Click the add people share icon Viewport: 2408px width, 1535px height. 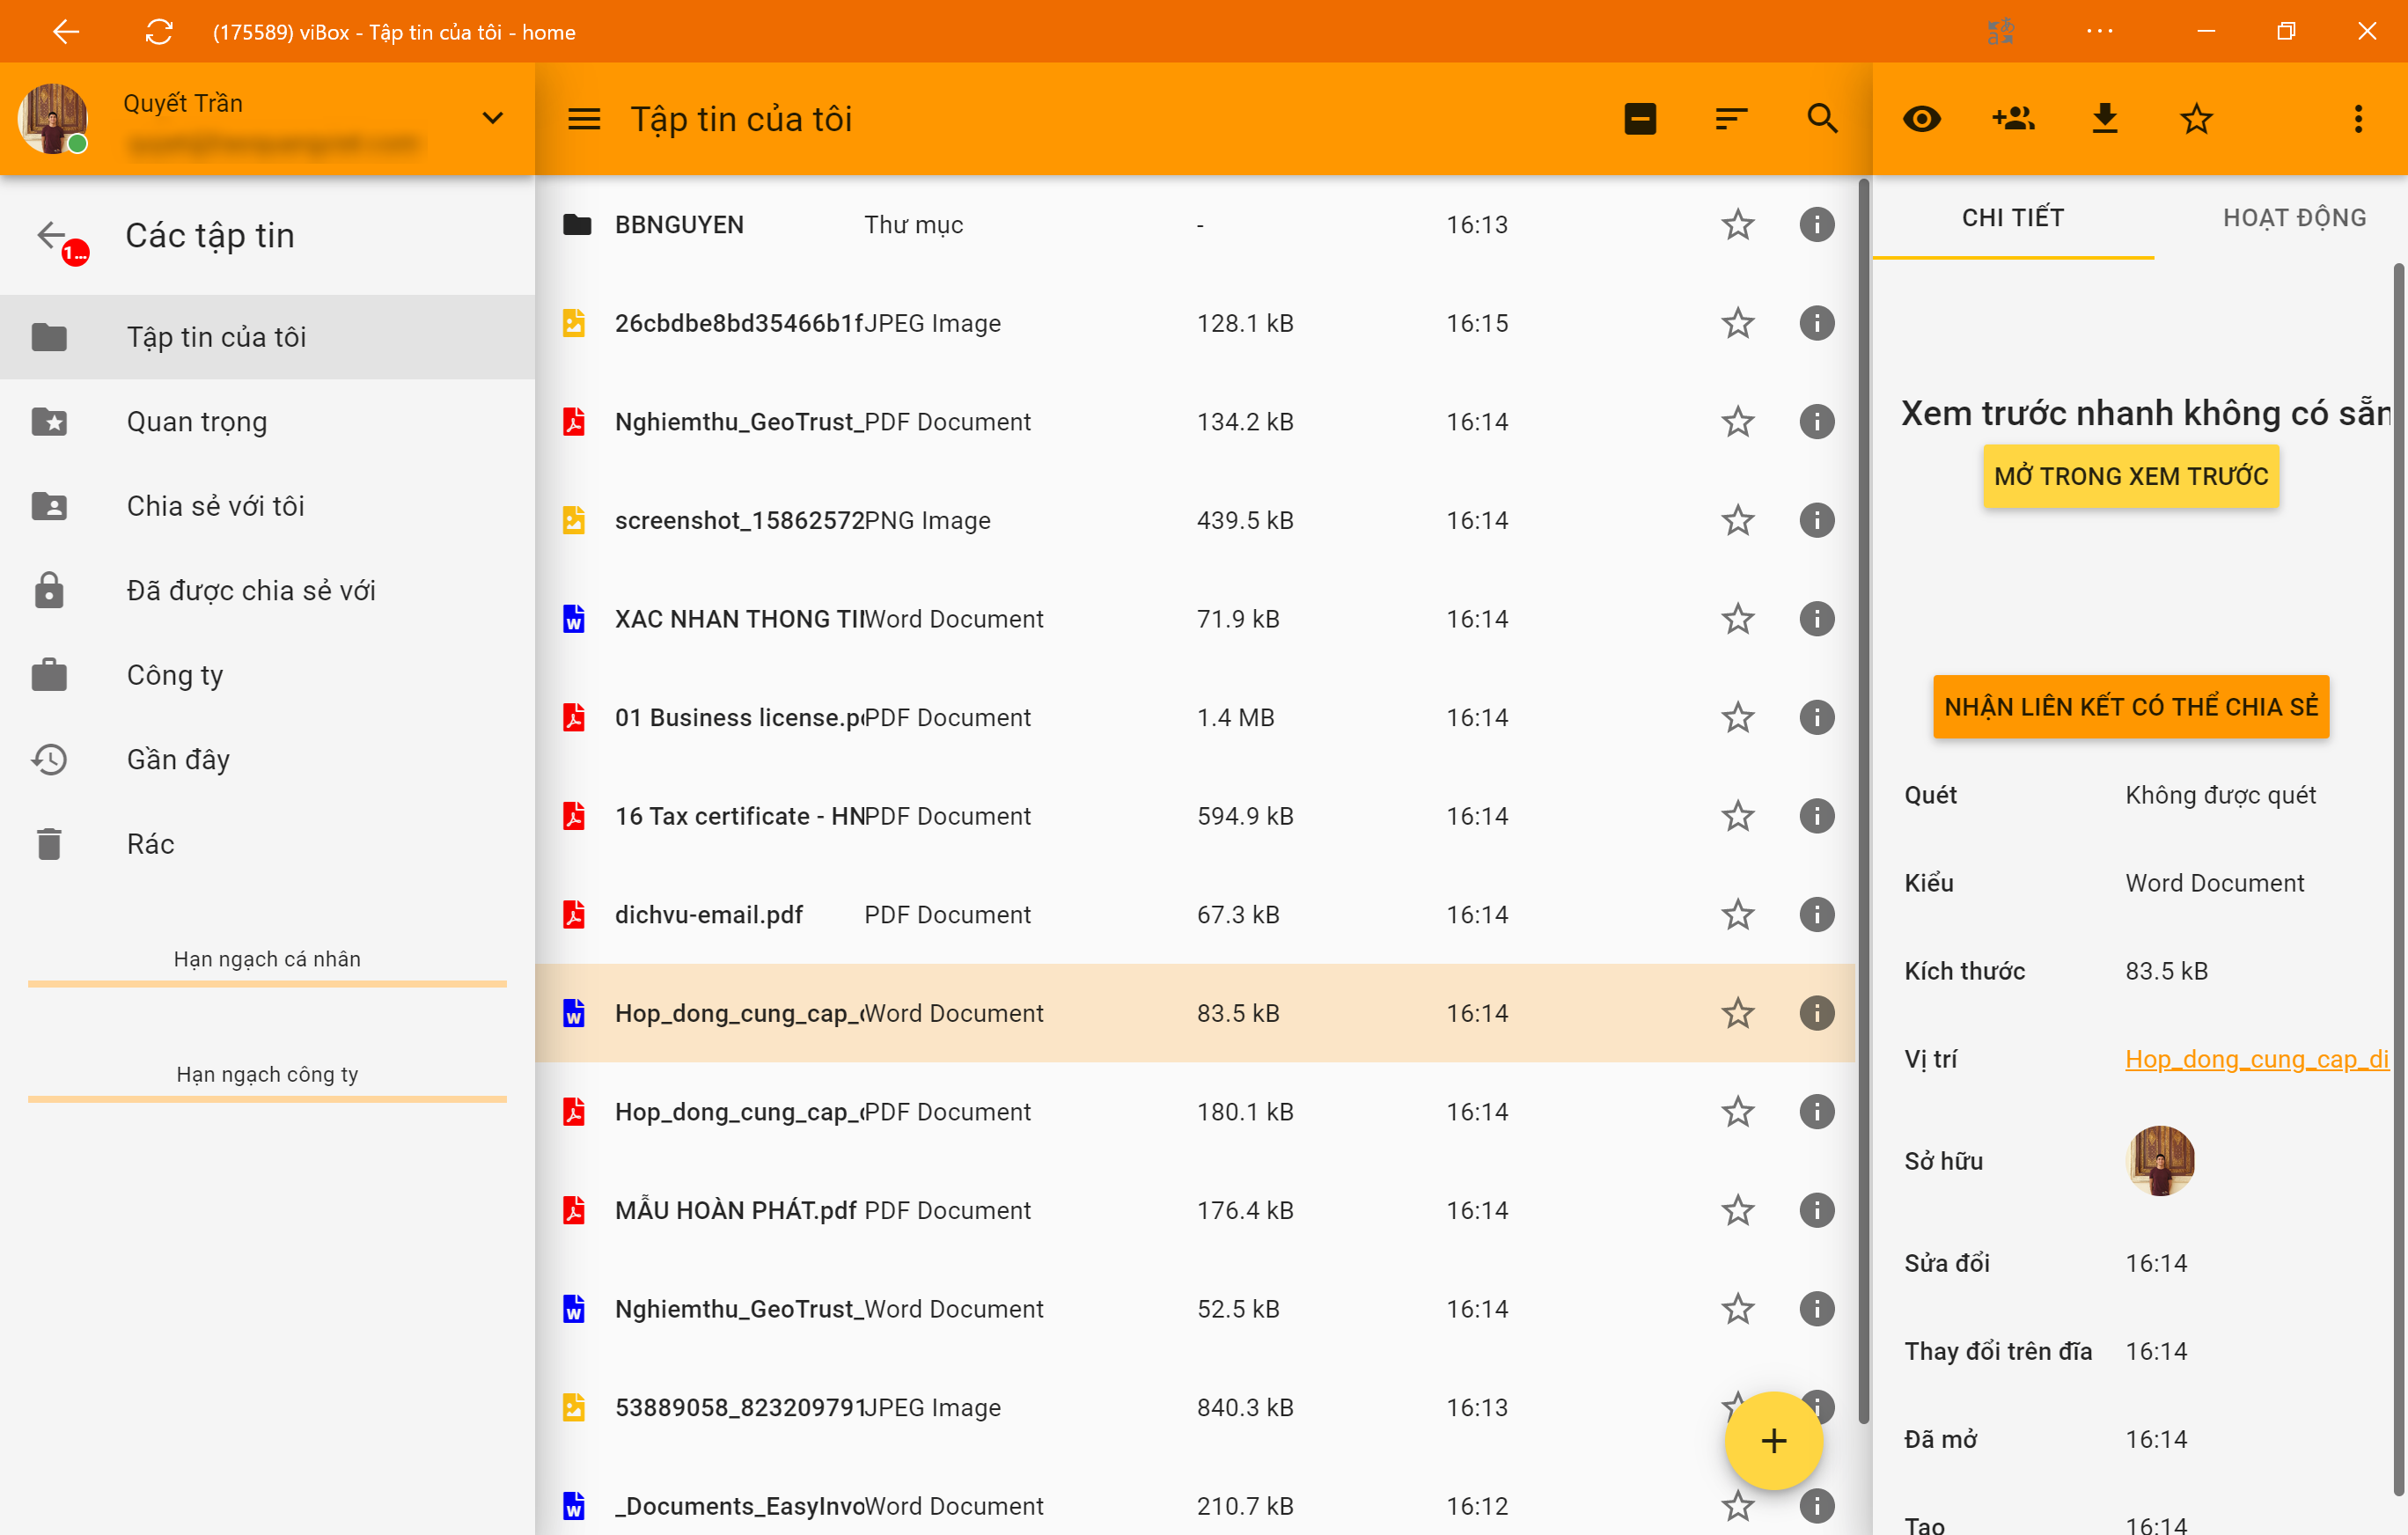click(x=2013, y=119)
